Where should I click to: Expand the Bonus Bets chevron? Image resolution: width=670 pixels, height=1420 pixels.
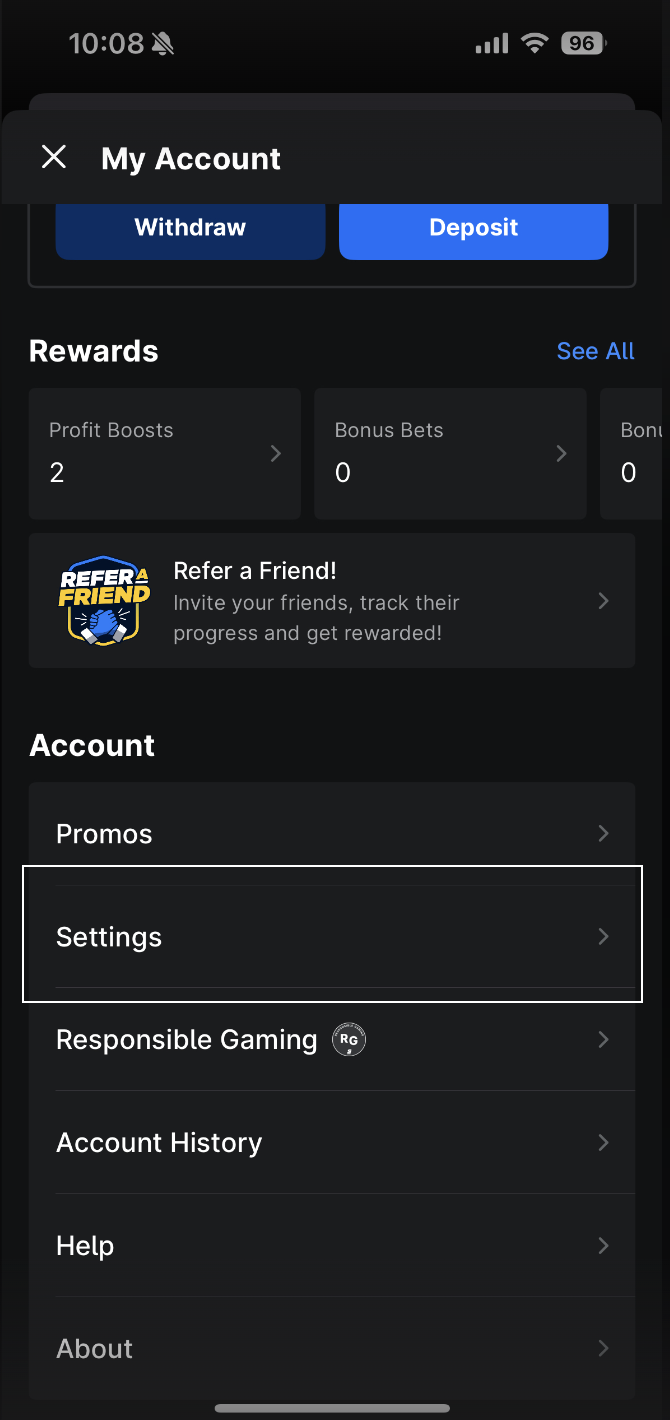[x=561, y=454]
